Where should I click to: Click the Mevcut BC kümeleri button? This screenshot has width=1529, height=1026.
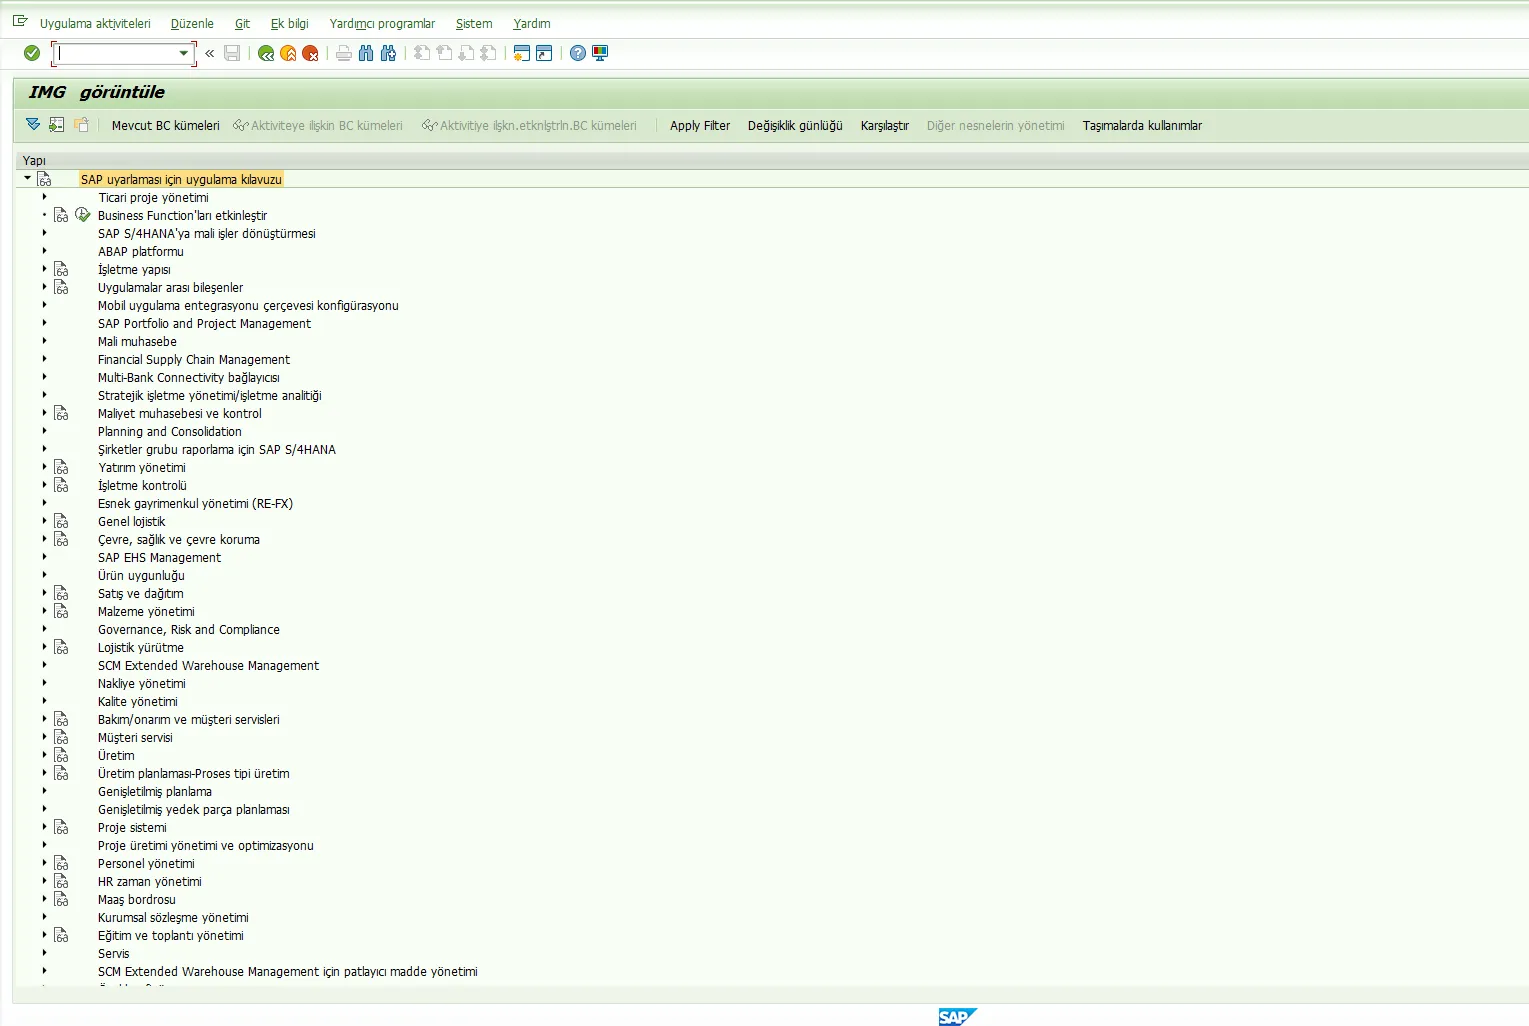point(165,125)
